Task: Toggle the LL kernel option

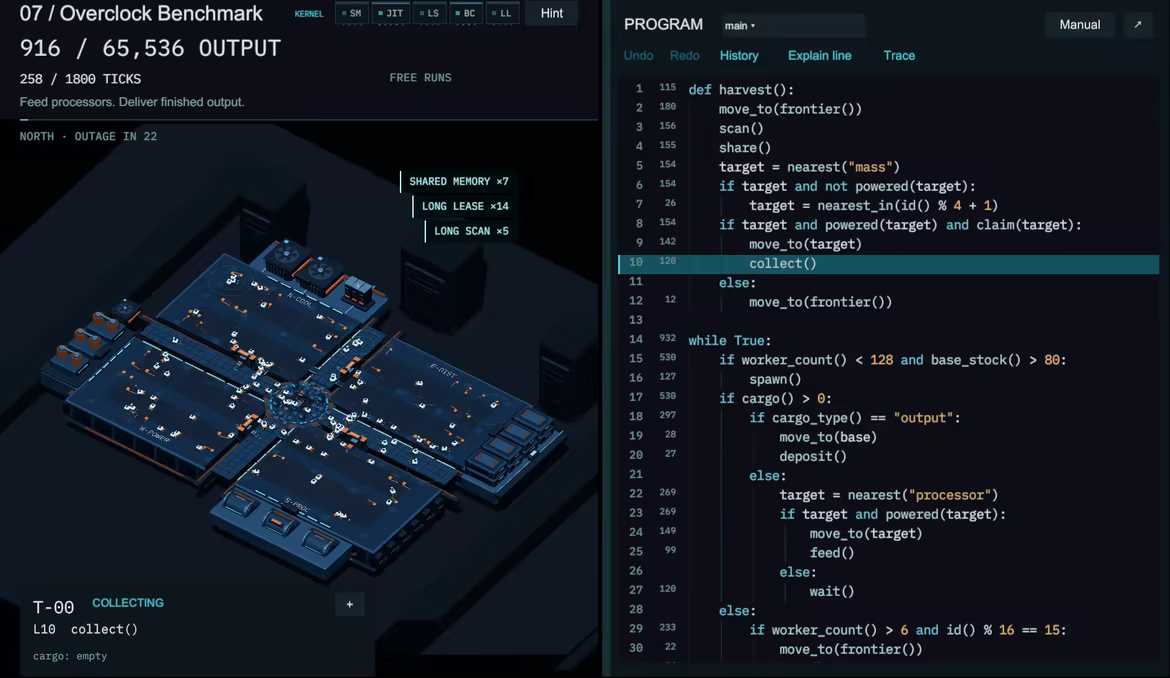Action: click(502, 13)
